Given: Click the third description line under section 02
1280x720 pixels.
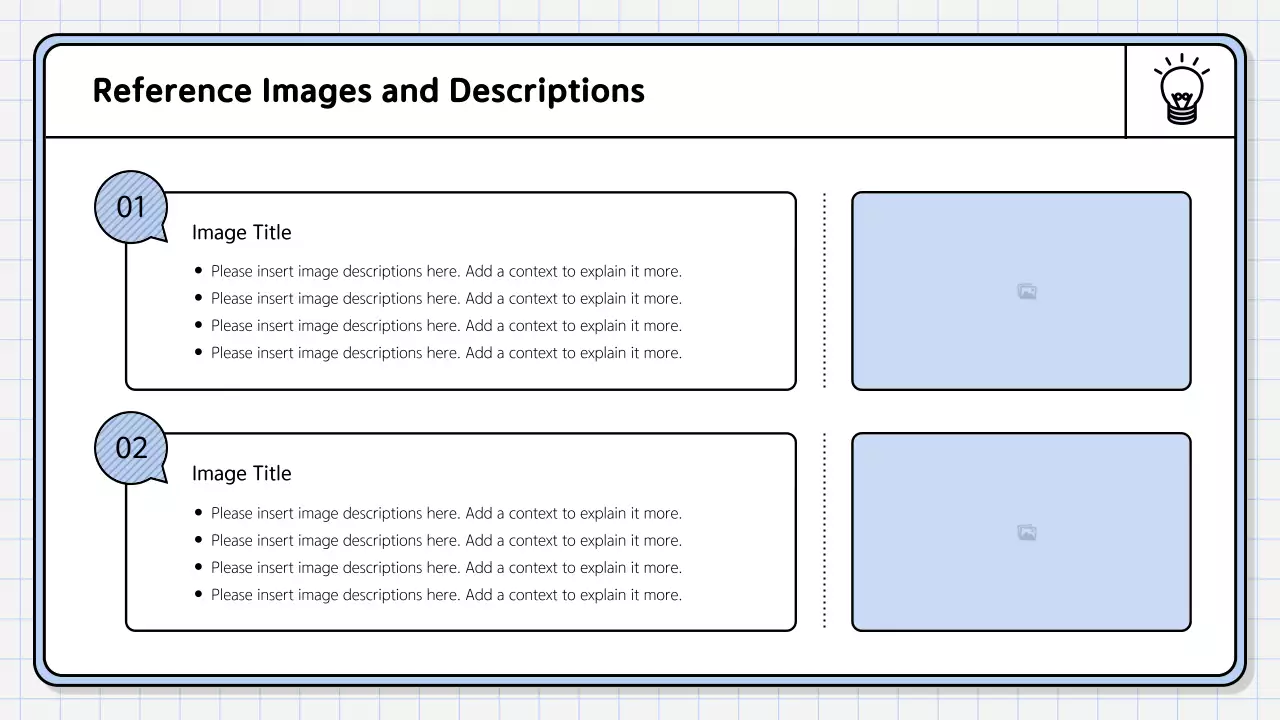Looking at the screenshot, I should pyautogui.click(x=446, y=567).
